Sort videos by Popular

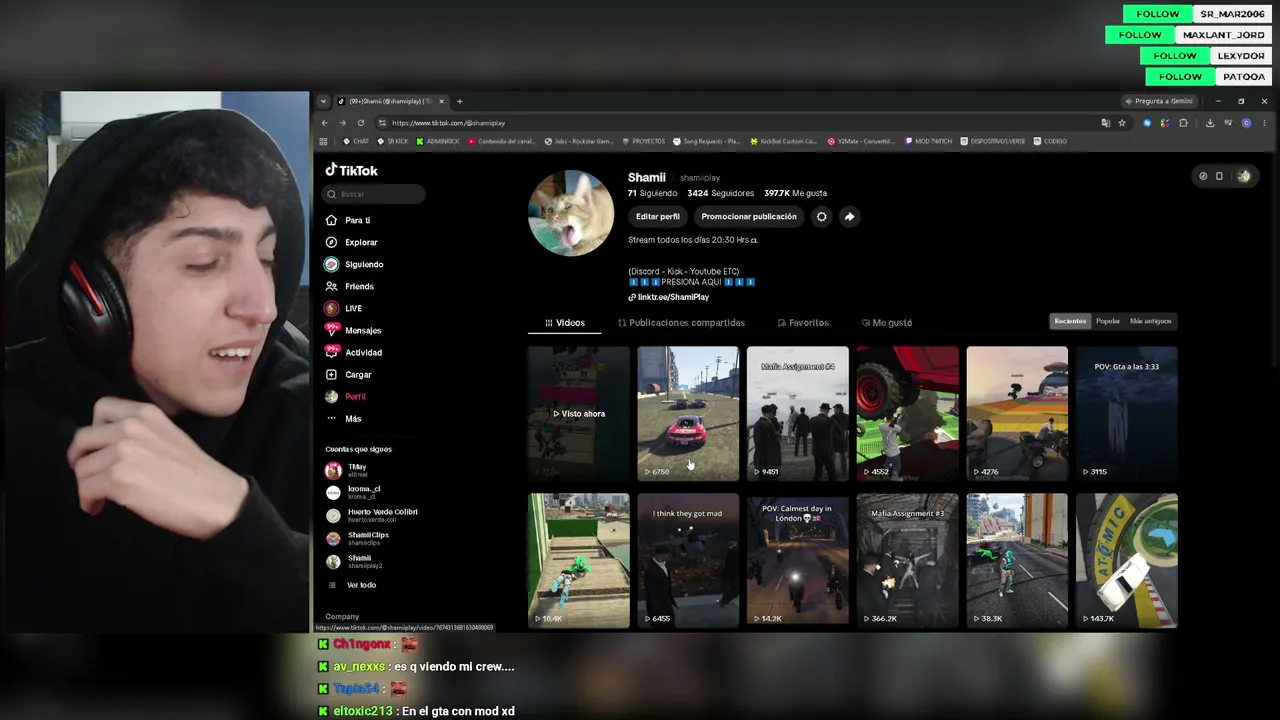tap(1108, 321)
